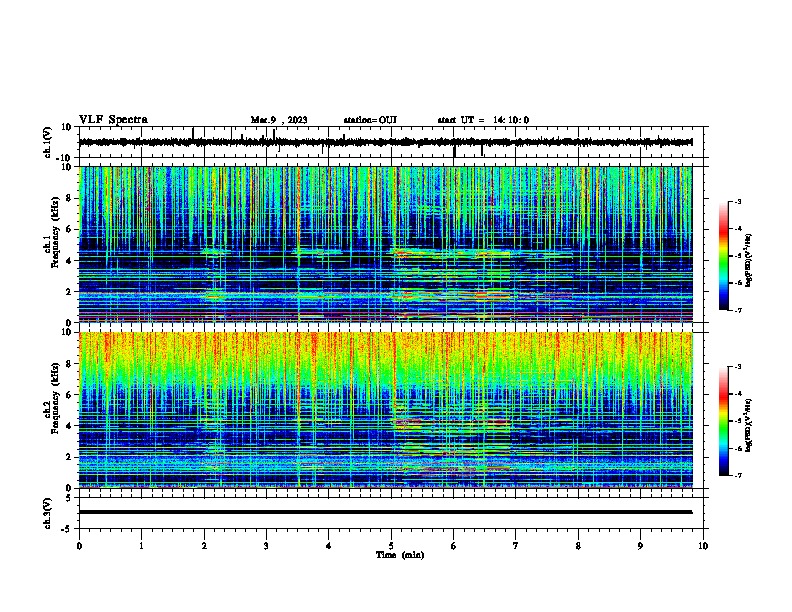This screenshot has height=612, width=792.
Task: Click the ch.1 spectrogram plot area
Action: (386, 244)
